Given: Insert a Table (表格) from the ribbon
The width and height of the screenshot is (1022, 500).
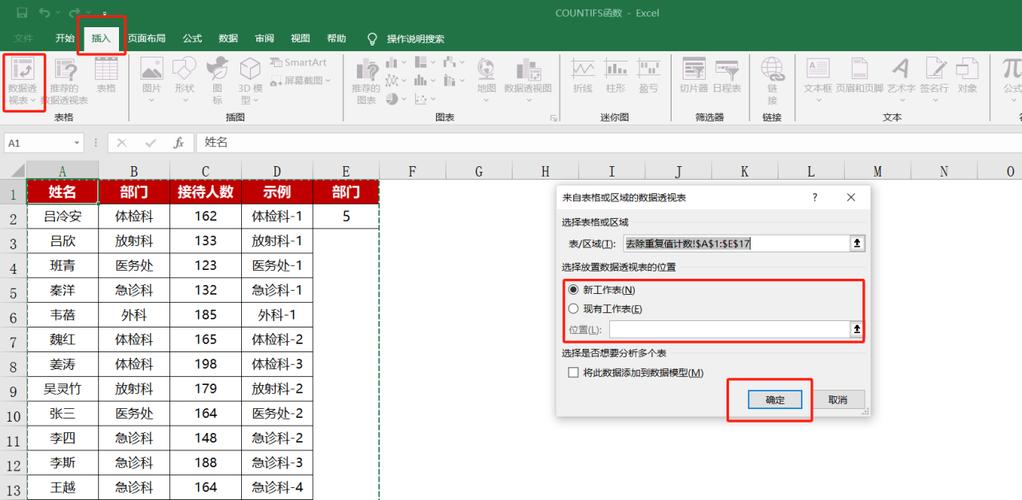Looking at the screenshot, I should (x=106, y=76).
